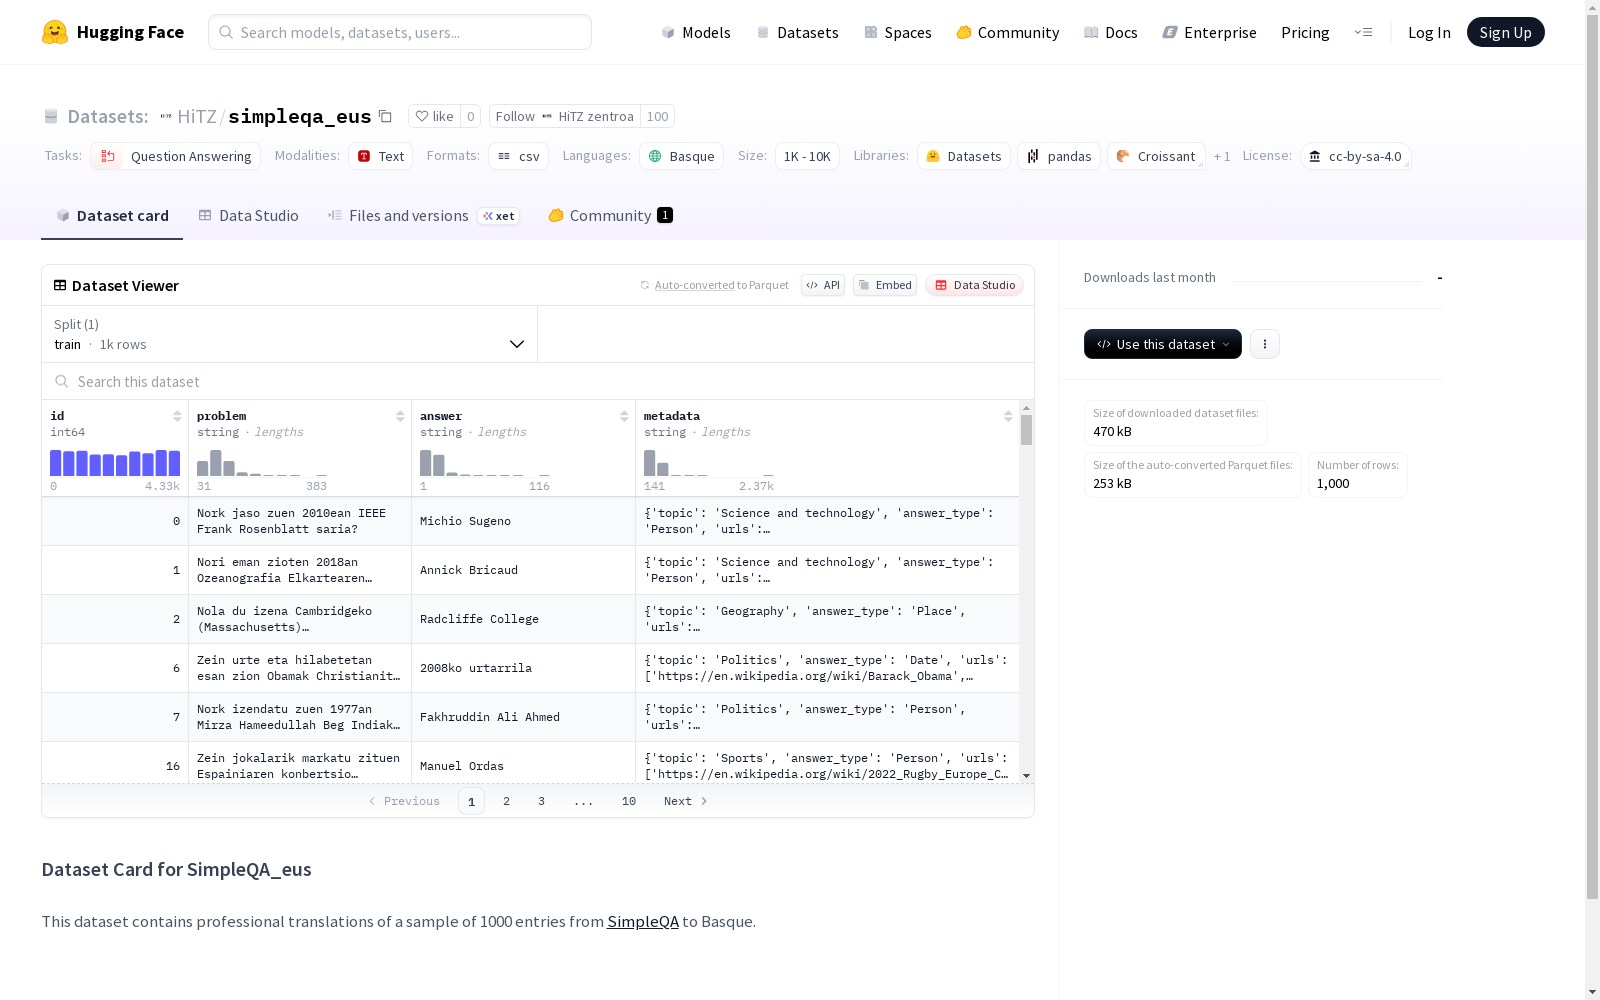Go to page 2 of the viewer

(x=507, y=801)
